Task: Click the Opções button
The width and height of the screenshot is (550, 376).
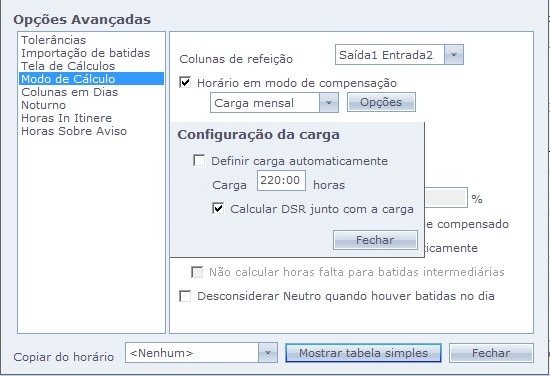Action: pos(381,102)
